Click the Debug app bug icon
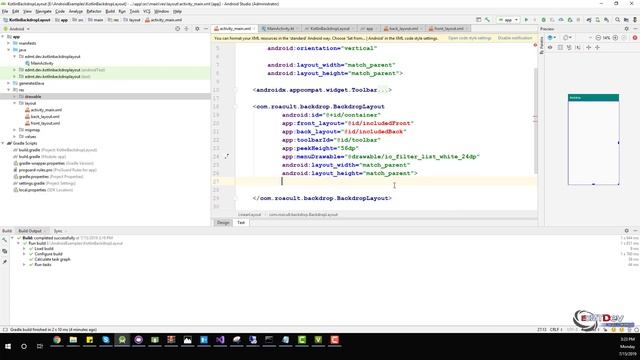The height and width of the screenshot is (360, 640). [x=543, y=20]
